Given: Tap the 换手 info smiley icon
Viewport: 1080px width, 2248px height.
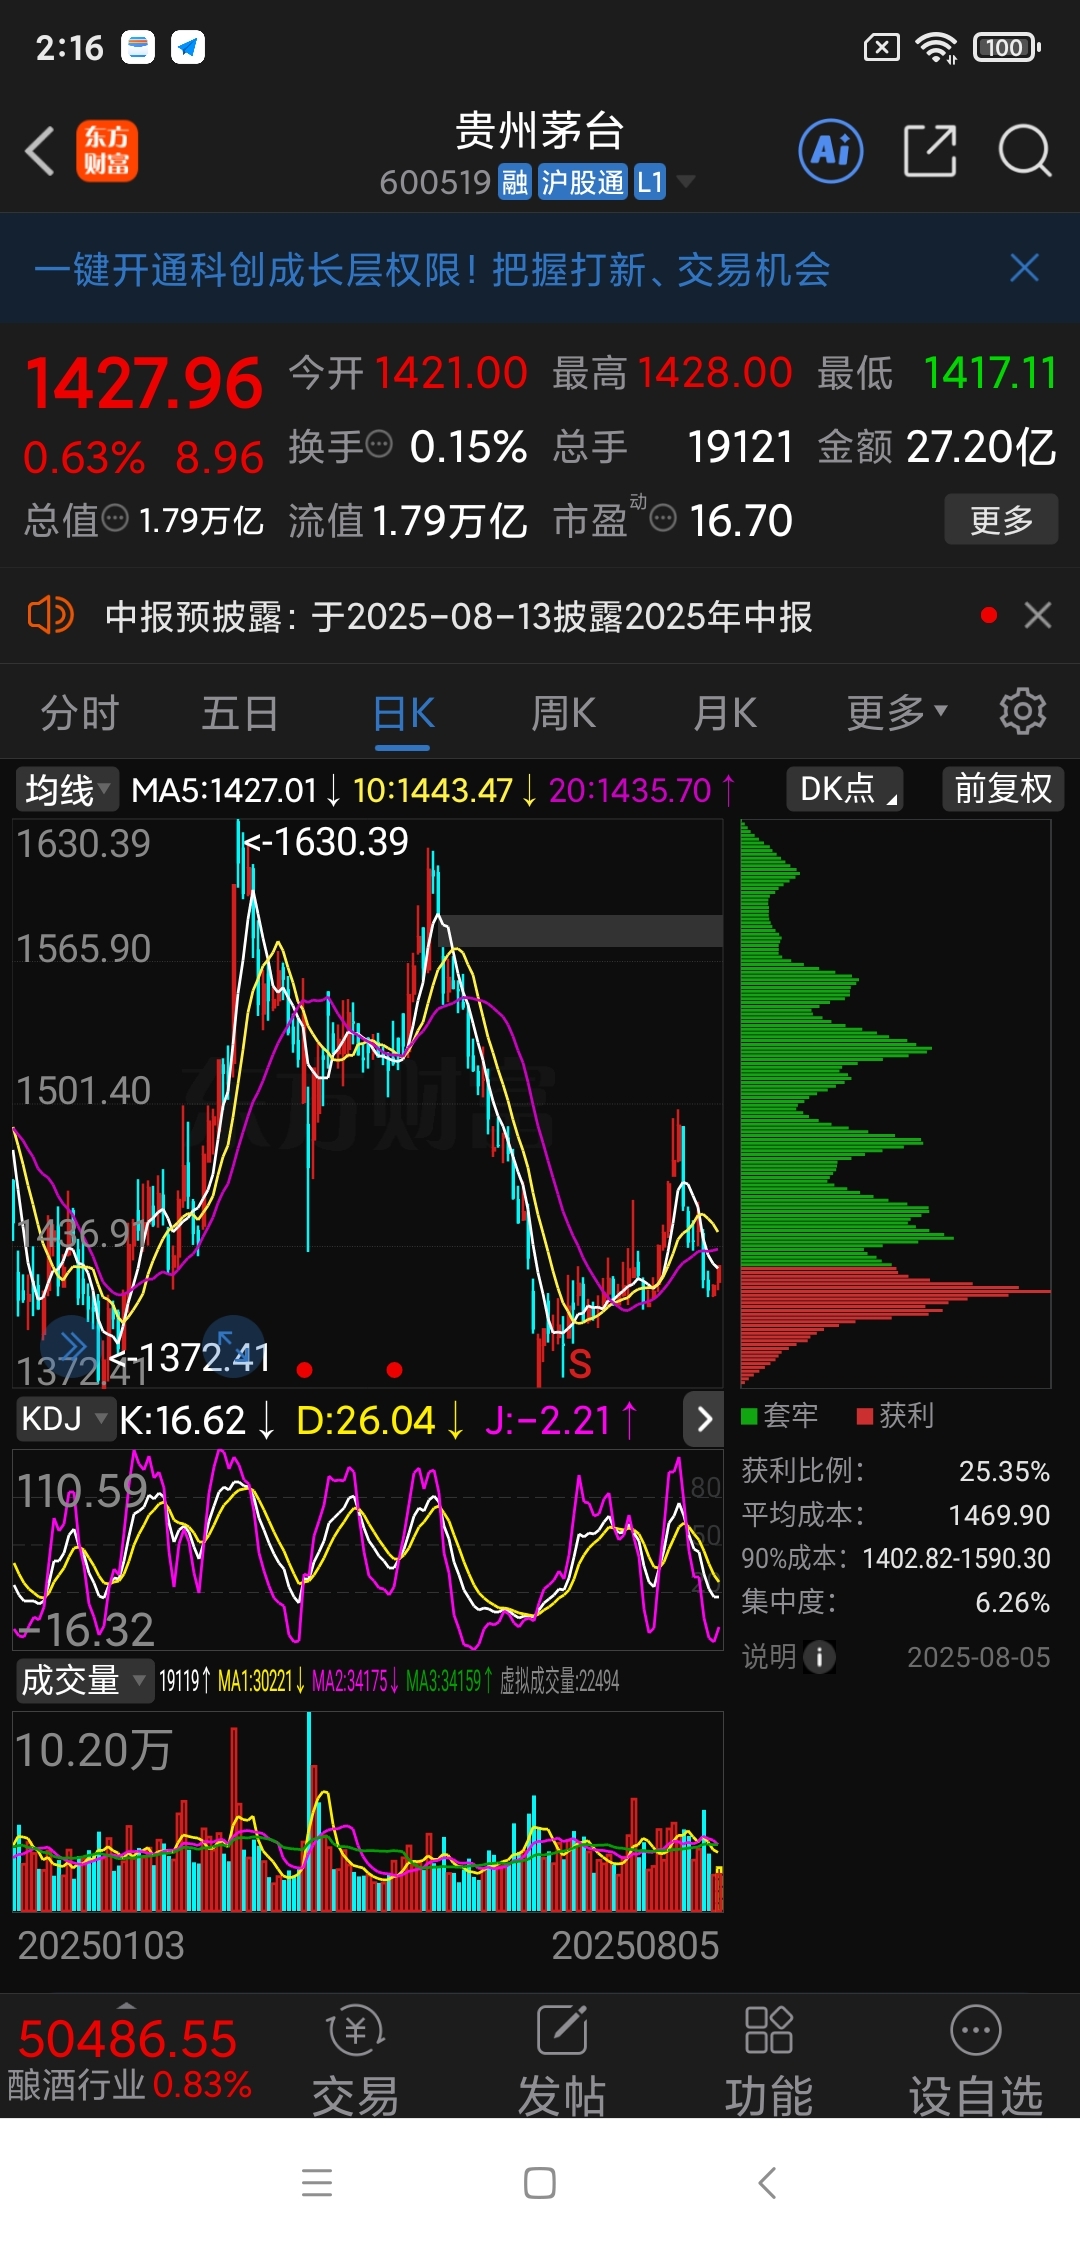Looking at the screenshot, I should pos(379,443).
